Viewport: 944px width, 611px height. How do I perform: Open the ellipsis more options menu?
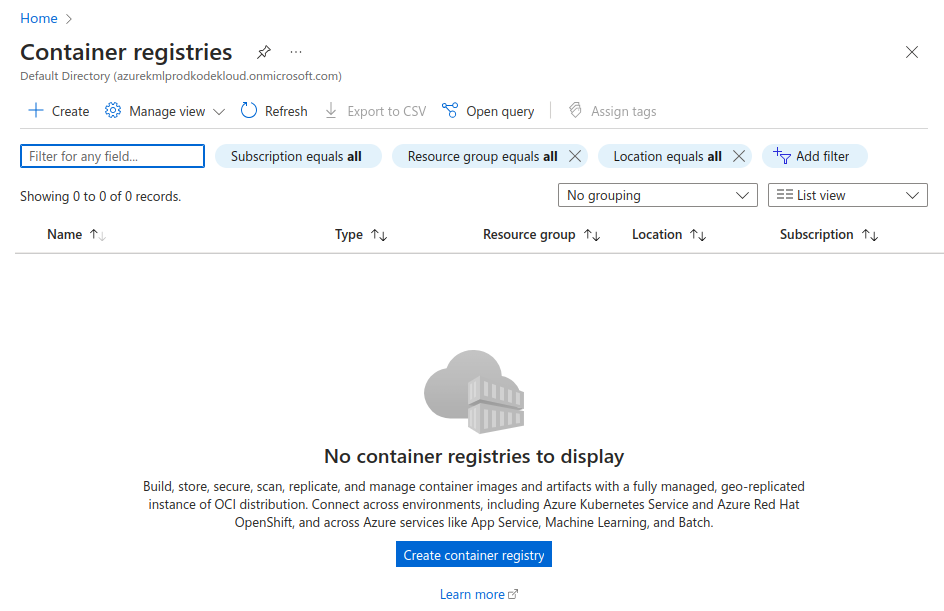(x=296, y=52)
